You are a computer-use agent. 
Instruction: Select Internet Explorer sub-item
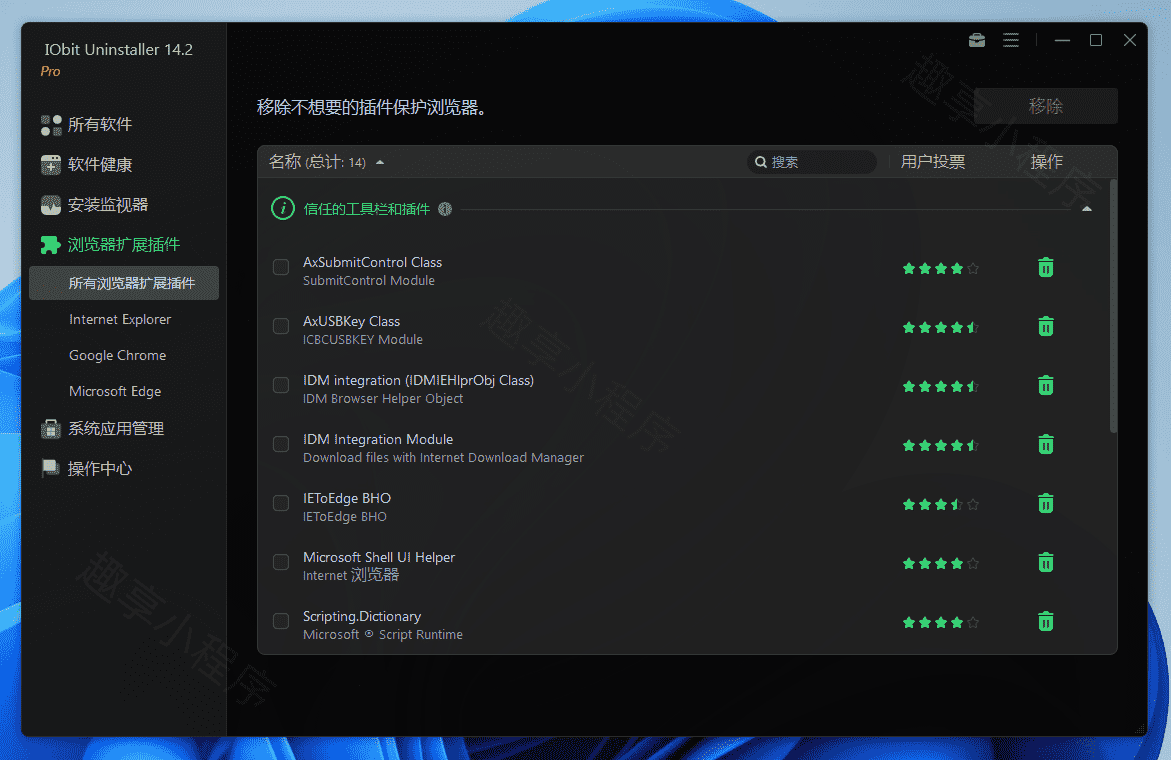(120, 320)
